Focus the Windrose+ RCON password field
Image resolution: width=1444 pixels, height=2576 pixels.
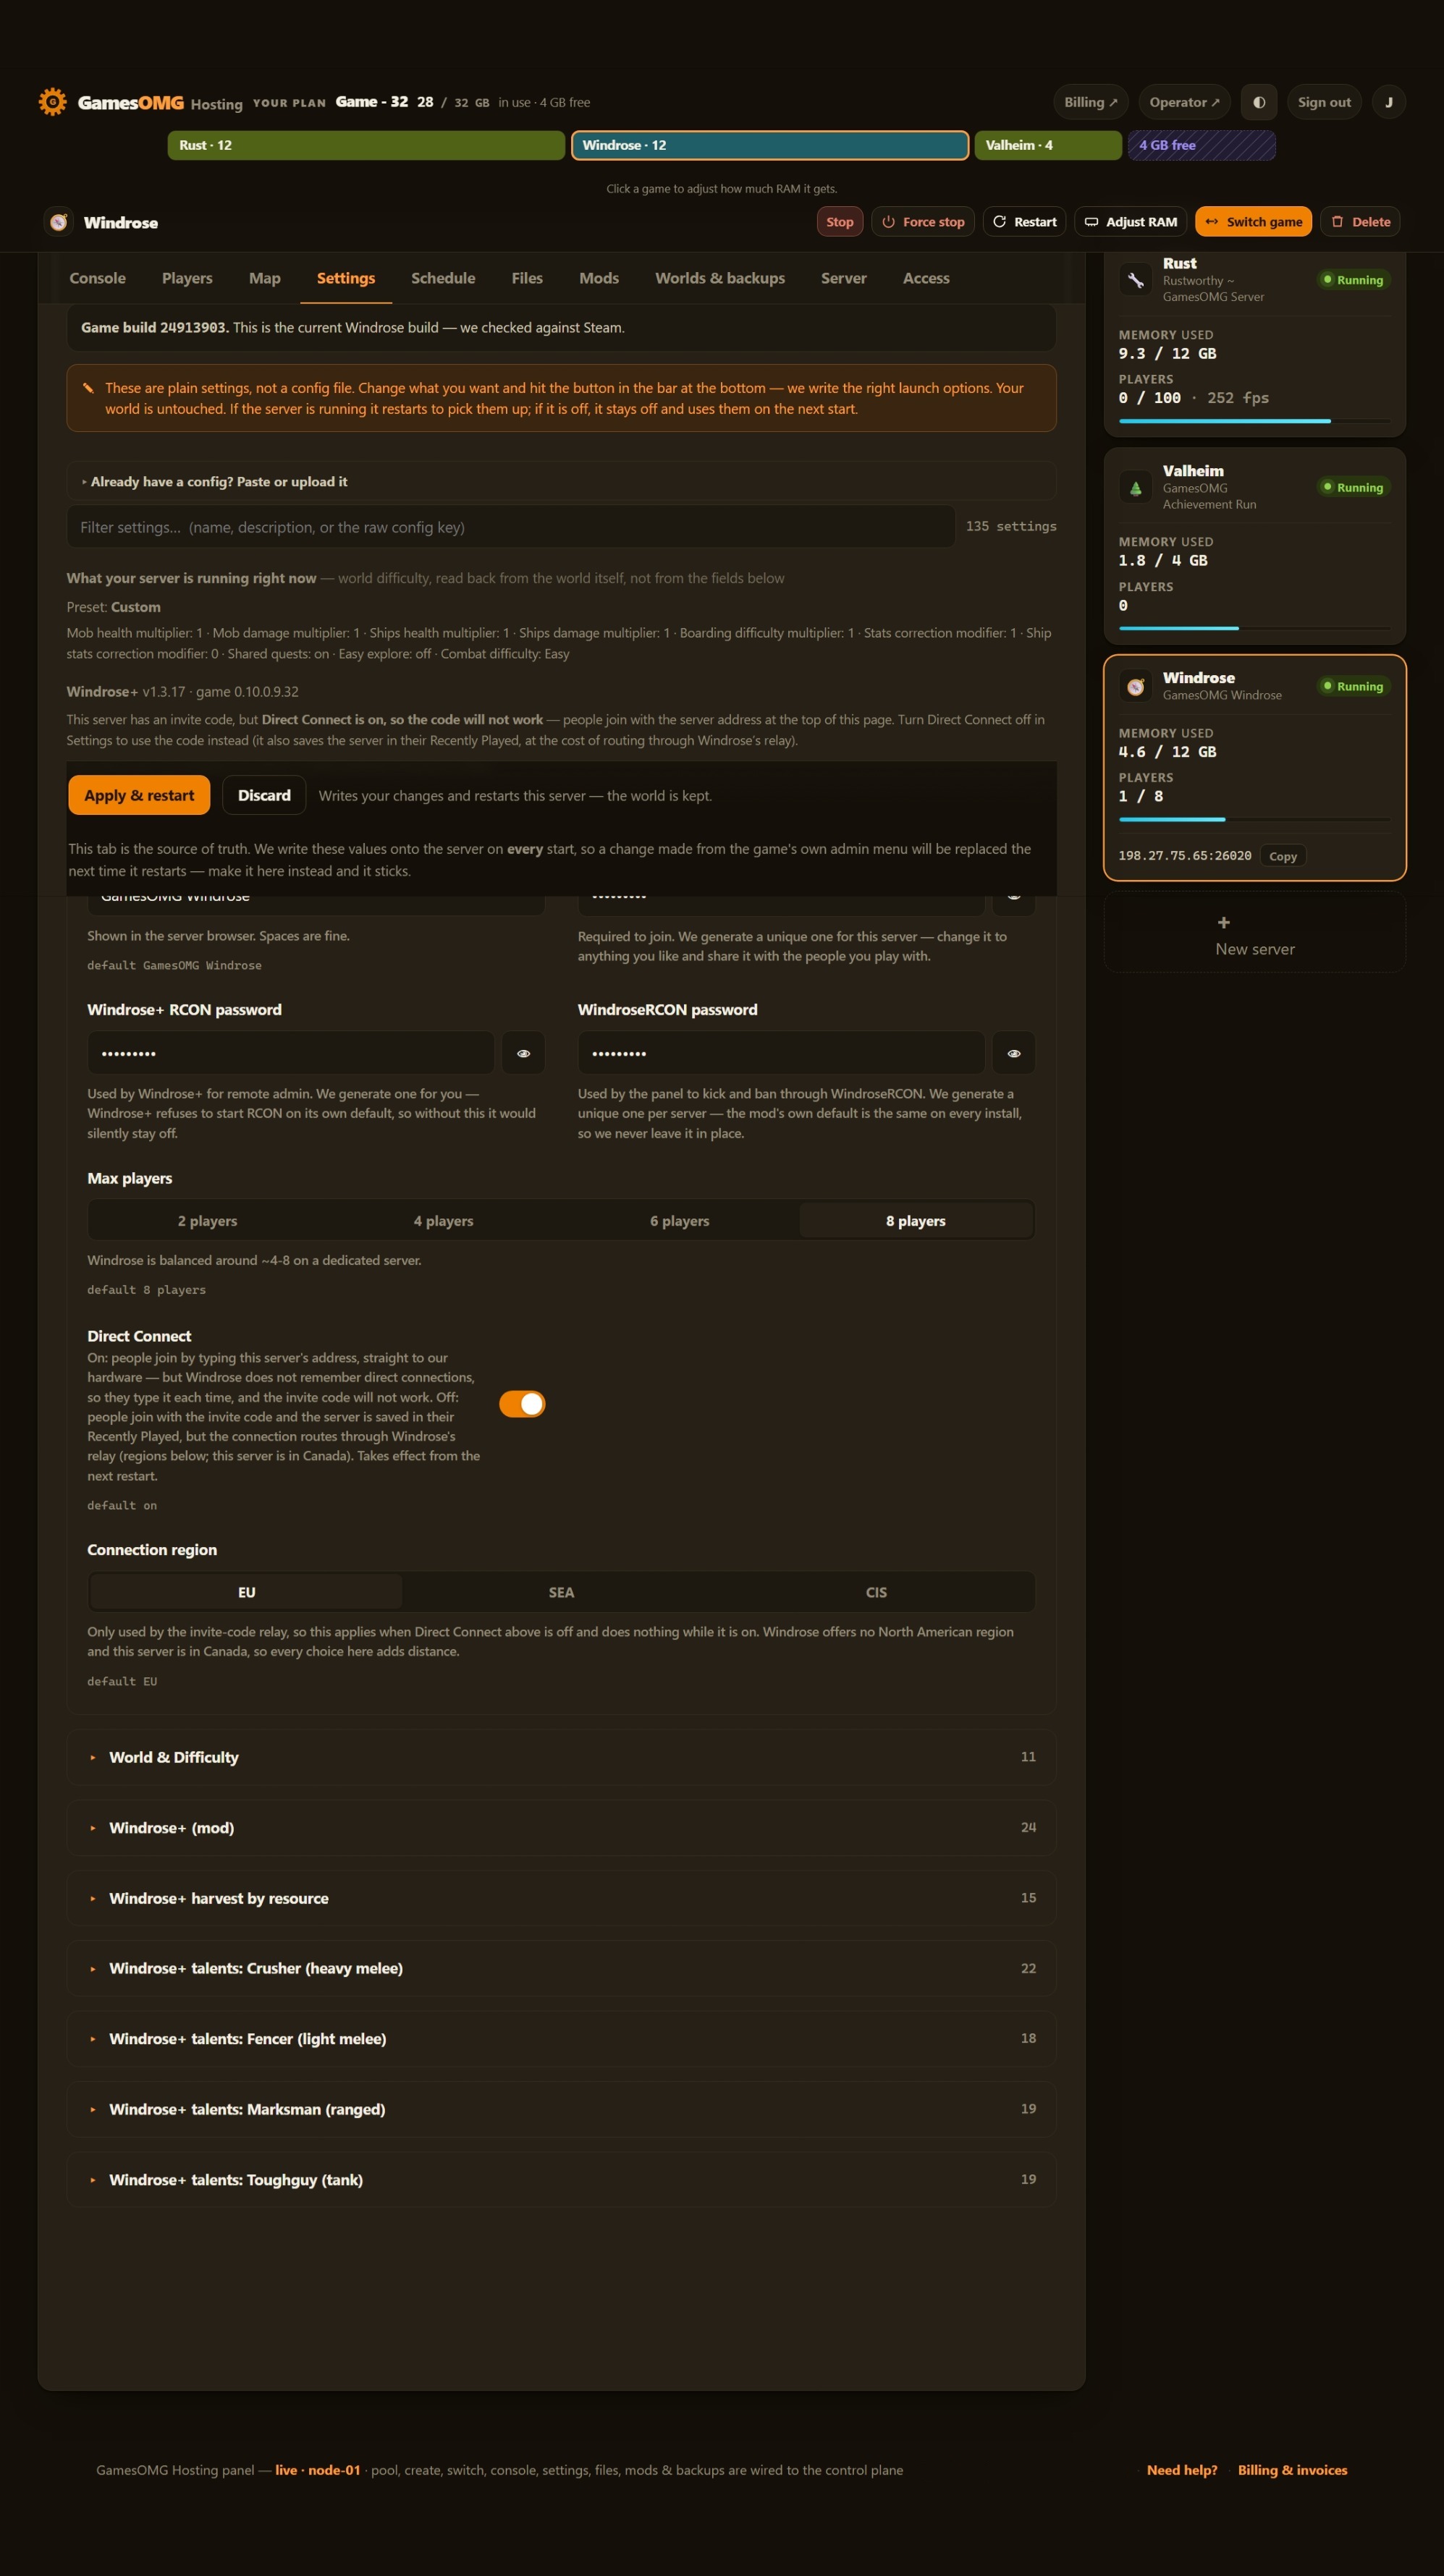pyautogui.click(x=291, y=1053)
